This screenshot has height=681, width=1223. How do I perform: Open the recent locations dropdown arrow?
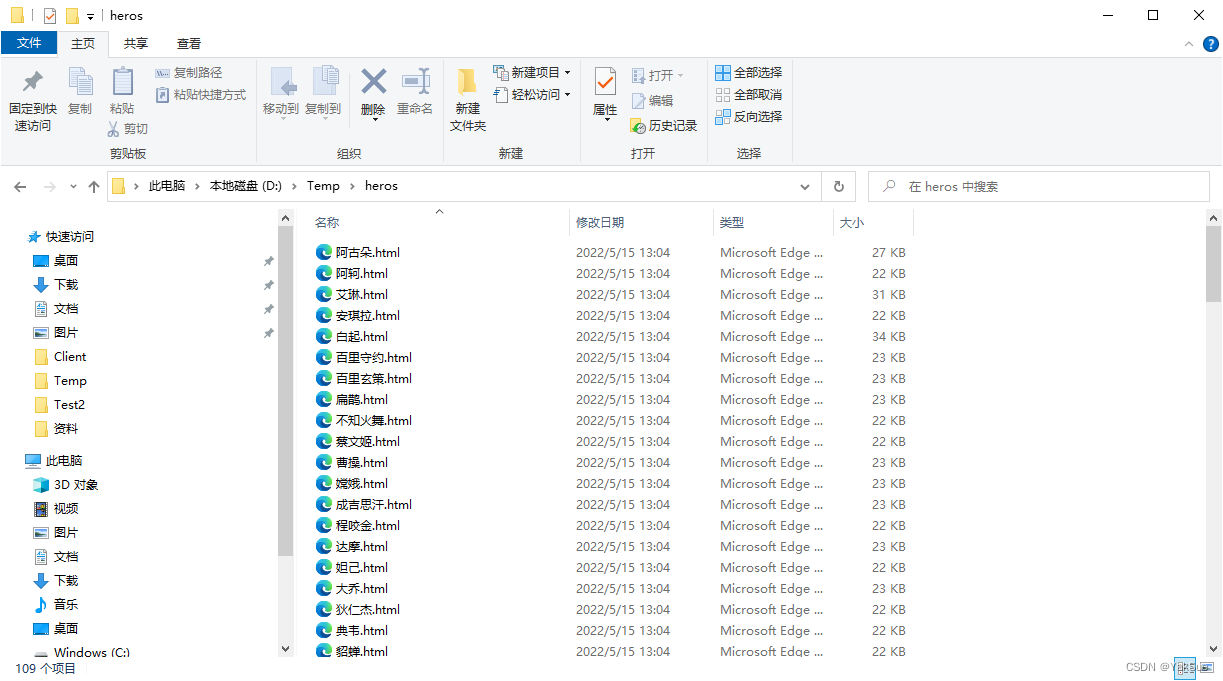(73, 187)
